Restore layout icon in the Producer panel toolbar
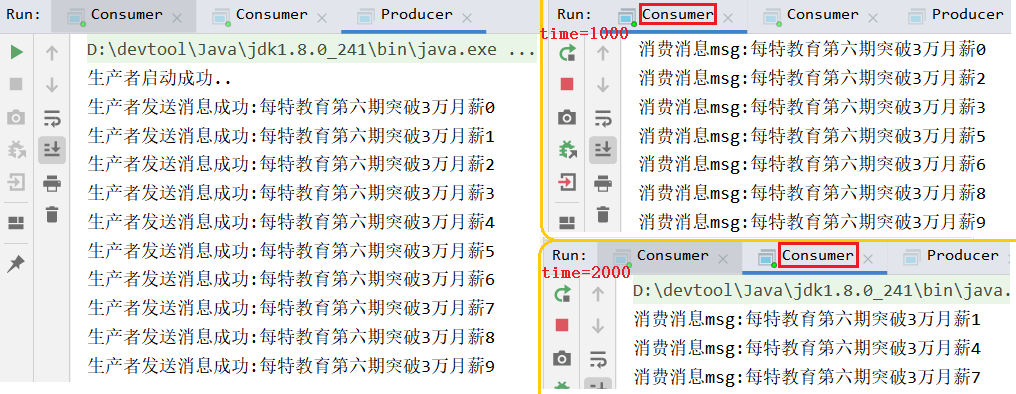The image size is (1016, 394). point(16,224)
